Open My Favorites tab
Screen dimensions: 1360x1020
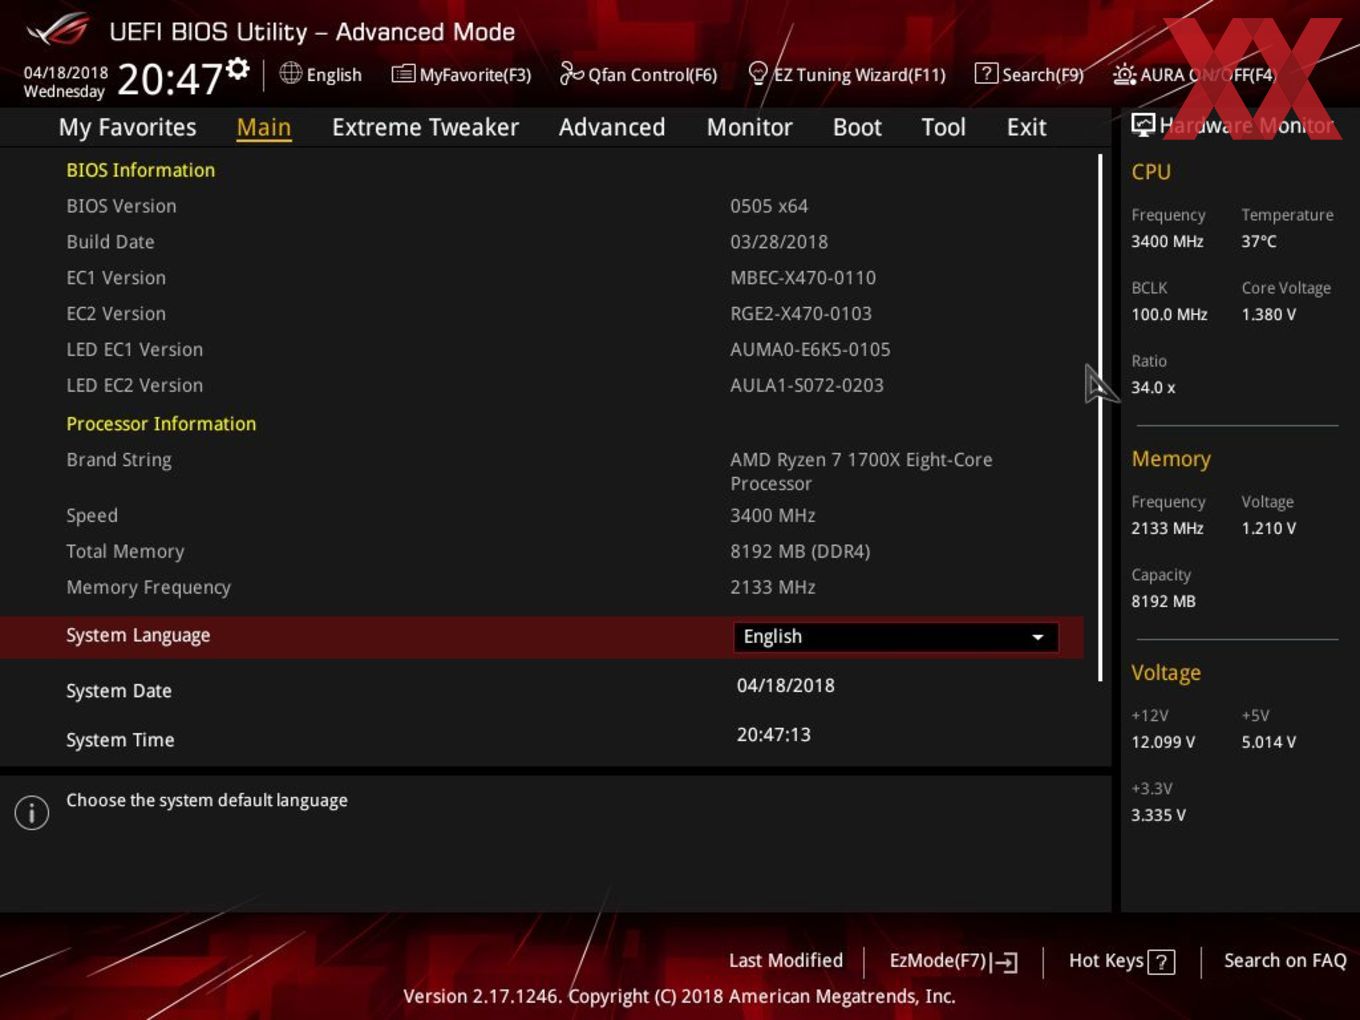[x=127, y=127]
